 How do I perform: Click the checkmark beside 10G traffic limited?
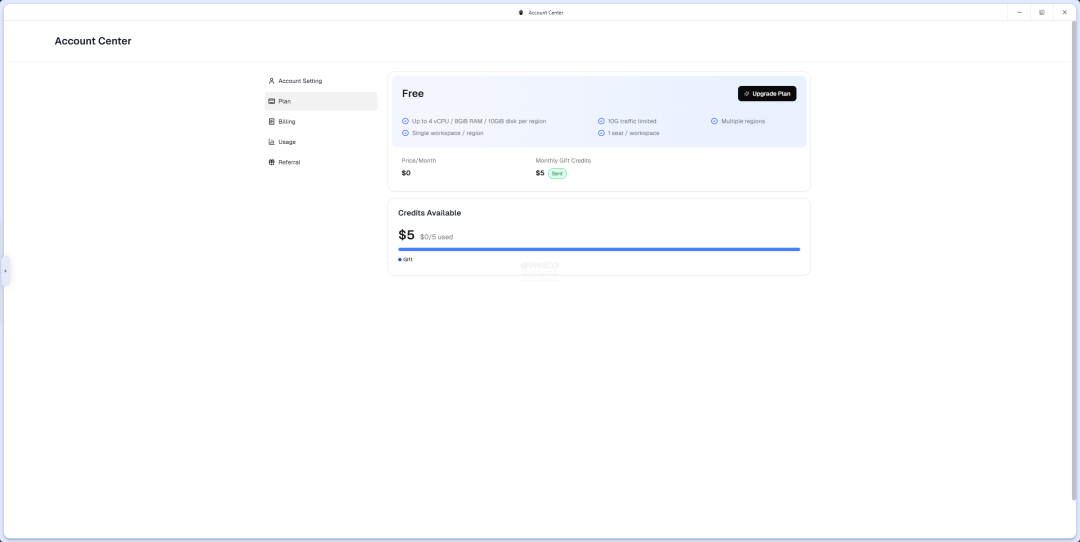tap(601, 121)
